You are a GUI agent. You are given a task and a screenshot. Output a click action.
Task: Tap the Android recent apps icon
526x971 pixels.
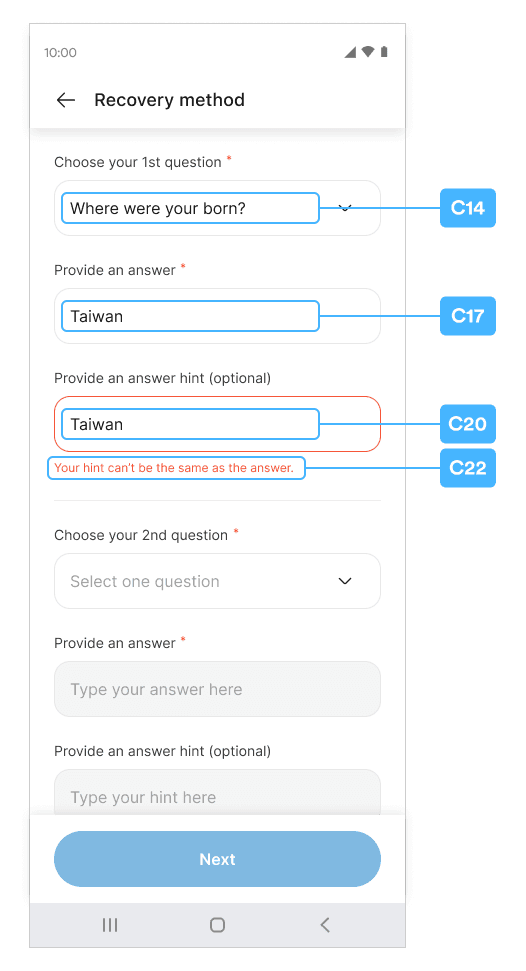click(110, 925)
